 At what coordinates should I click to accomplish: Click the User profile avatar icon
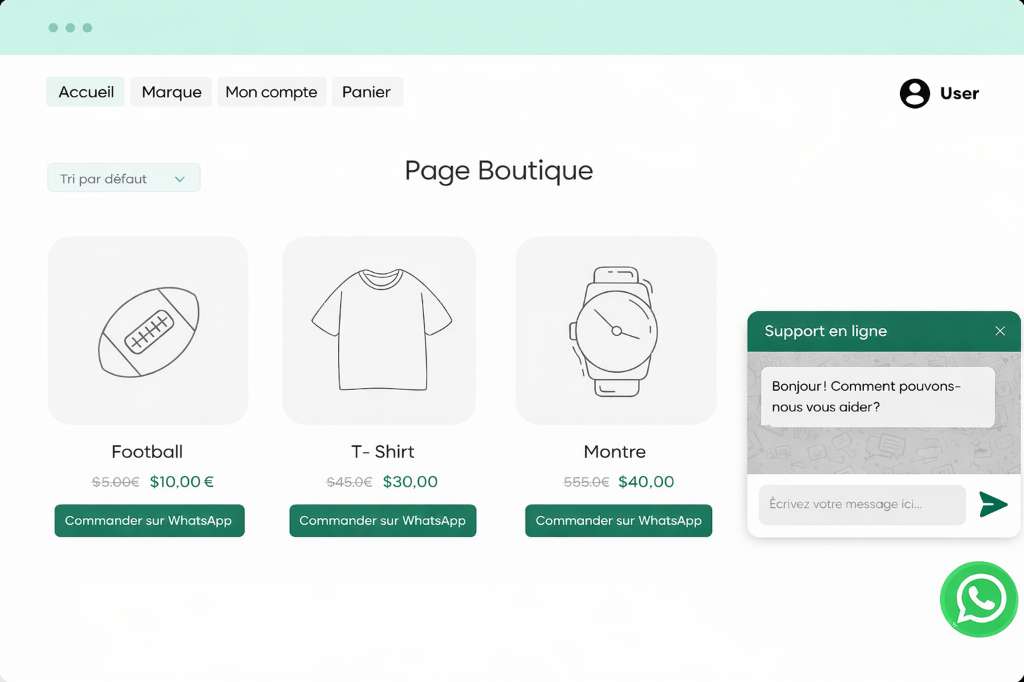coord(914,93)
